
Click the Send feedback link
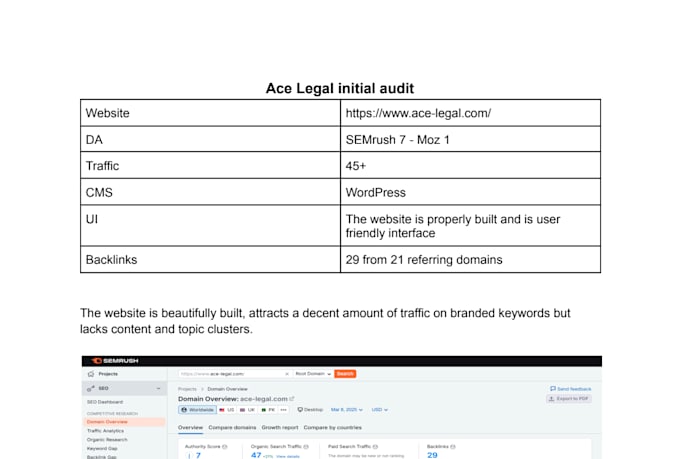(x=571, y=389)
